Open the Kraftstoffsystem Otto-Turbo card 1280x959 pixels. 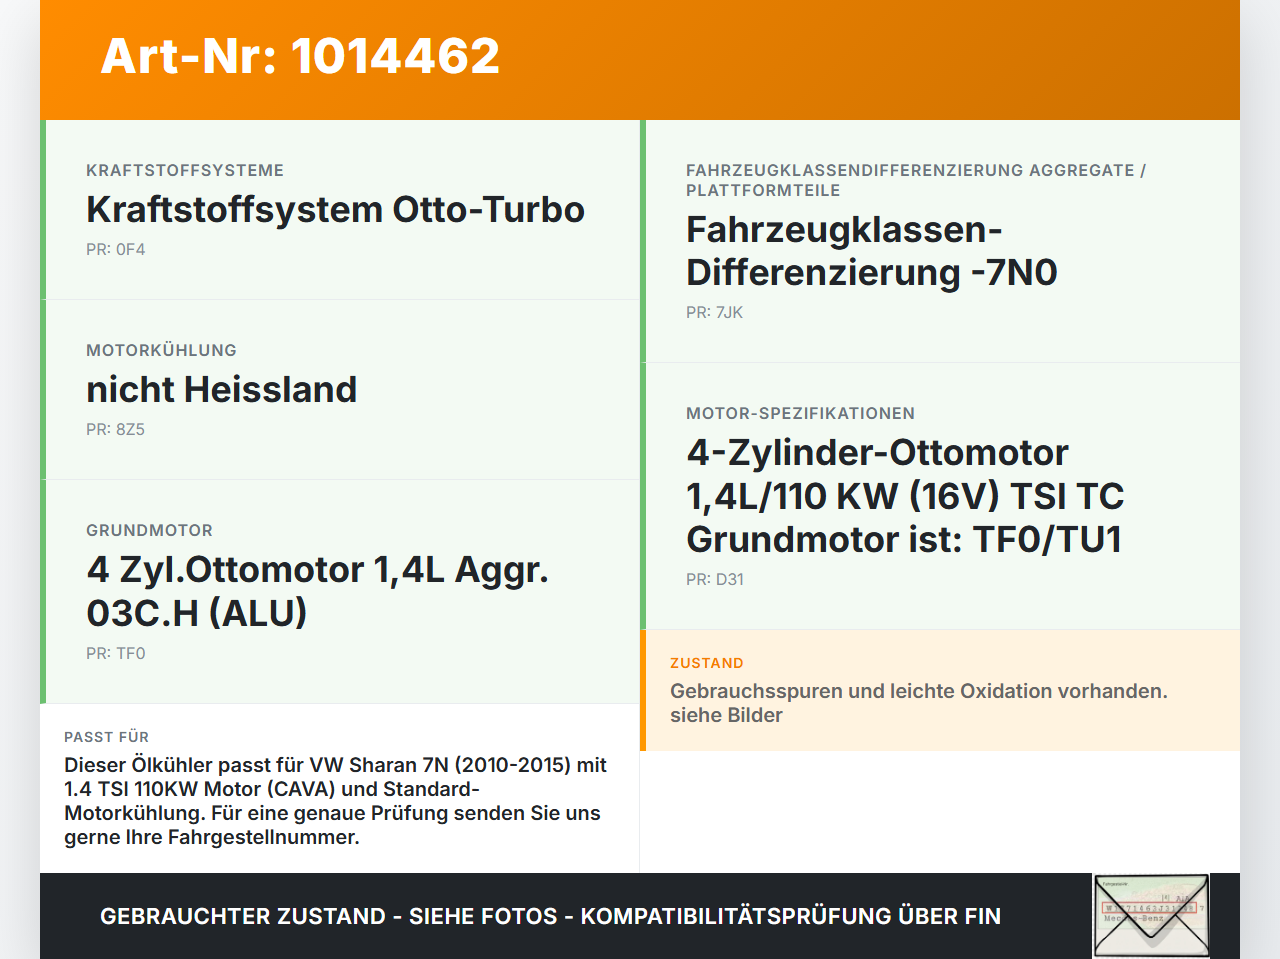click(335, 209)
